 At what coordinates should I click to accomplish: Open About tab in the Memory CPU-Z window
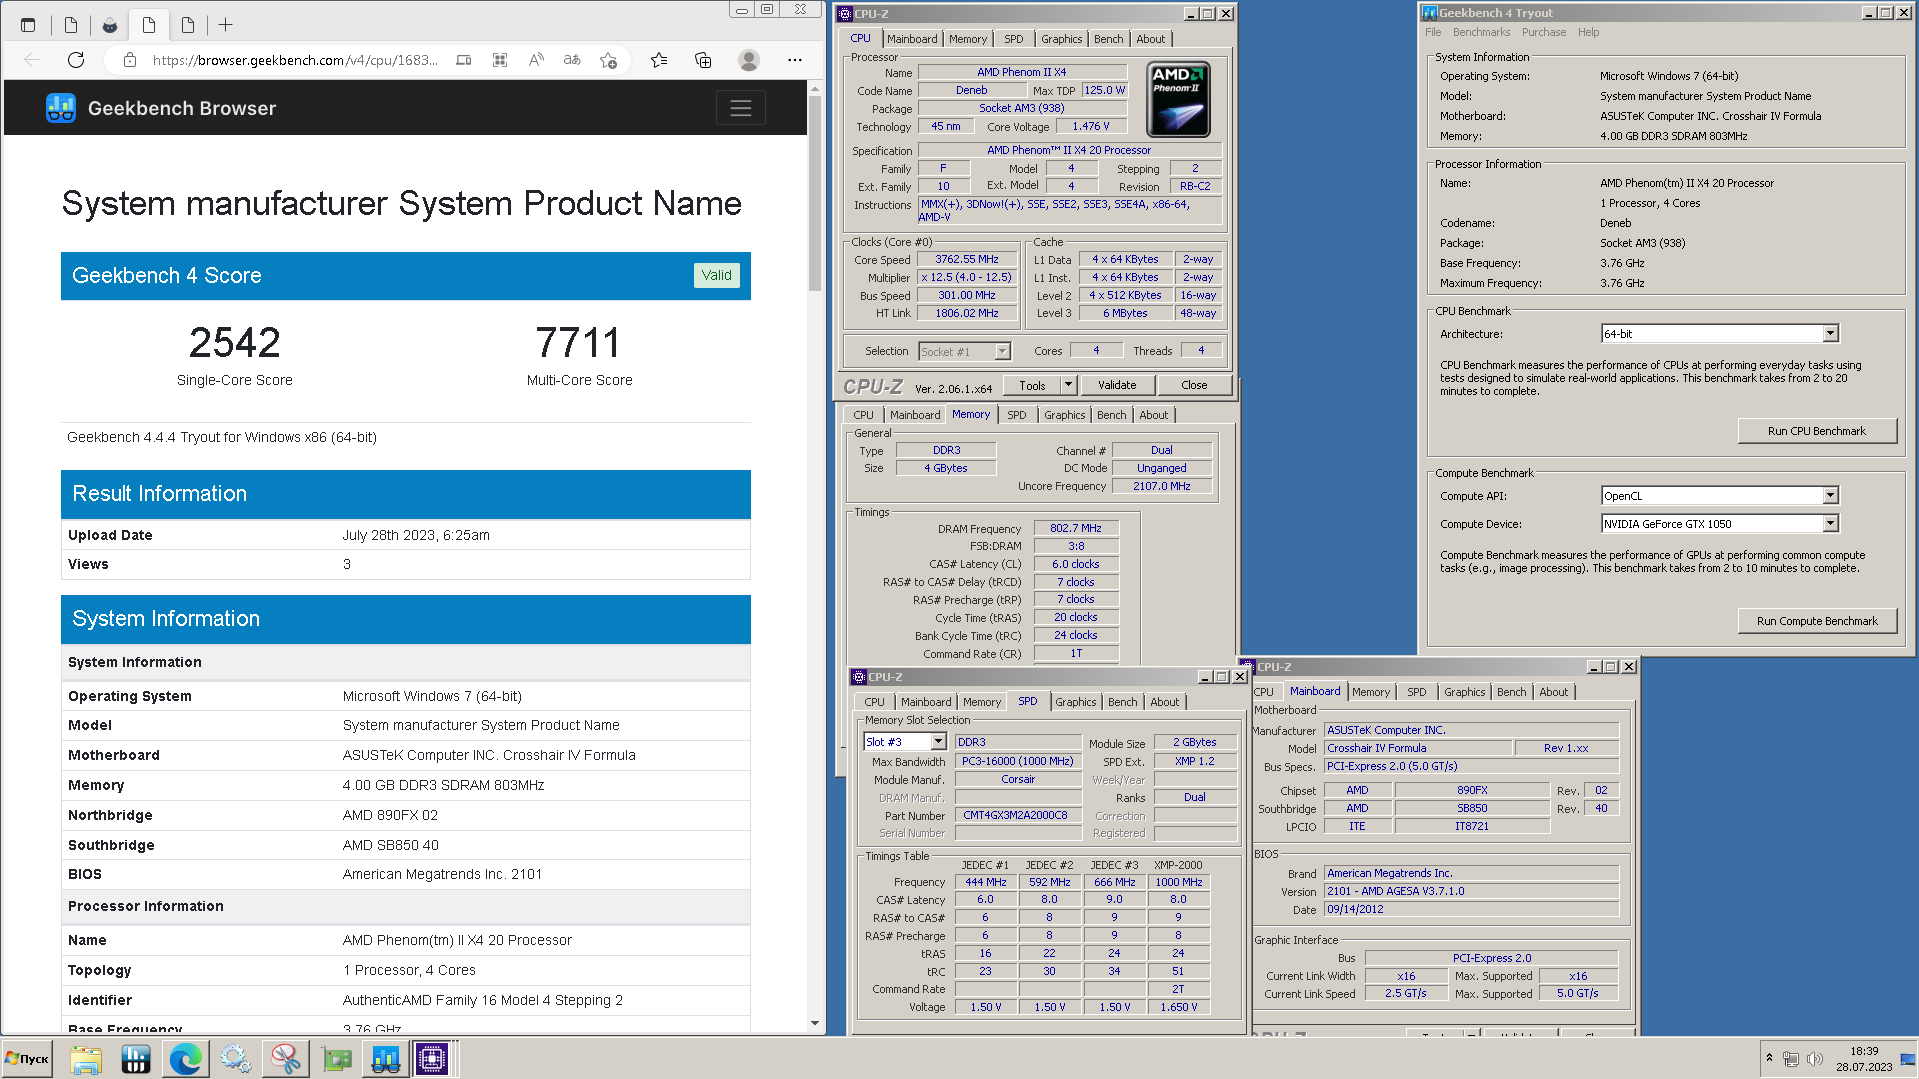[1153, 415]
